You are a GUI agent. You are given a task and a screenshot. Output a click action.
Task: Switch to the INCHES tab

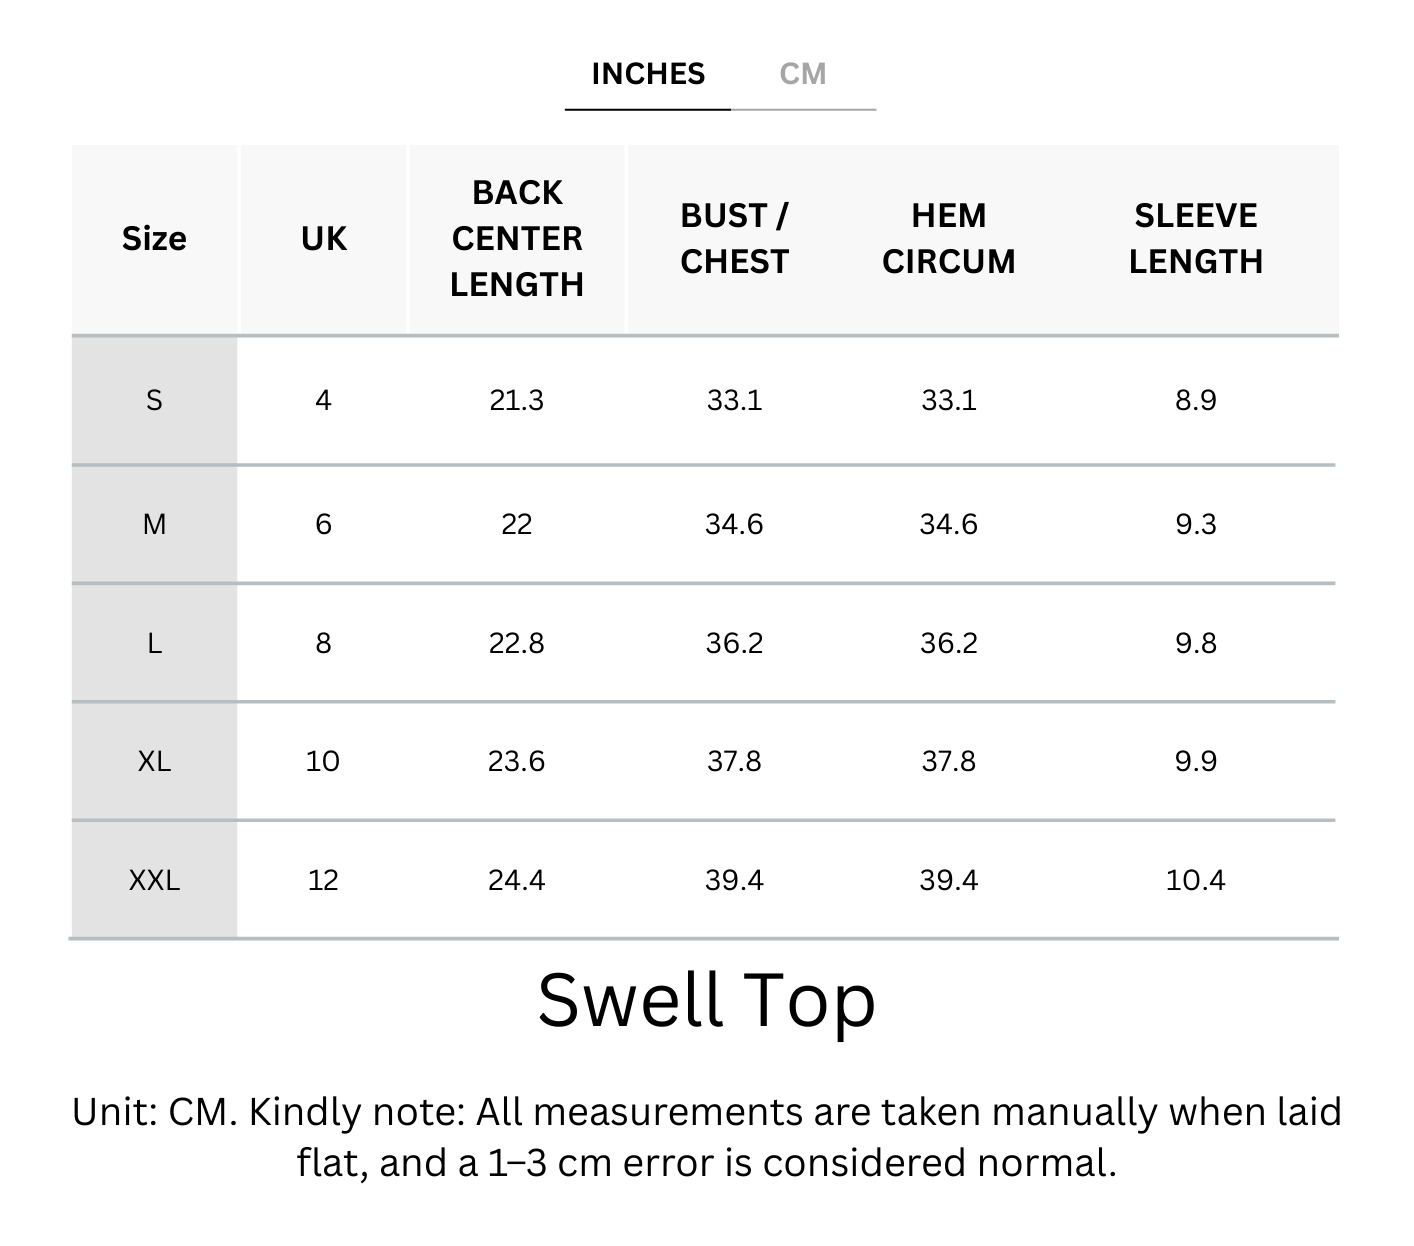648,74
